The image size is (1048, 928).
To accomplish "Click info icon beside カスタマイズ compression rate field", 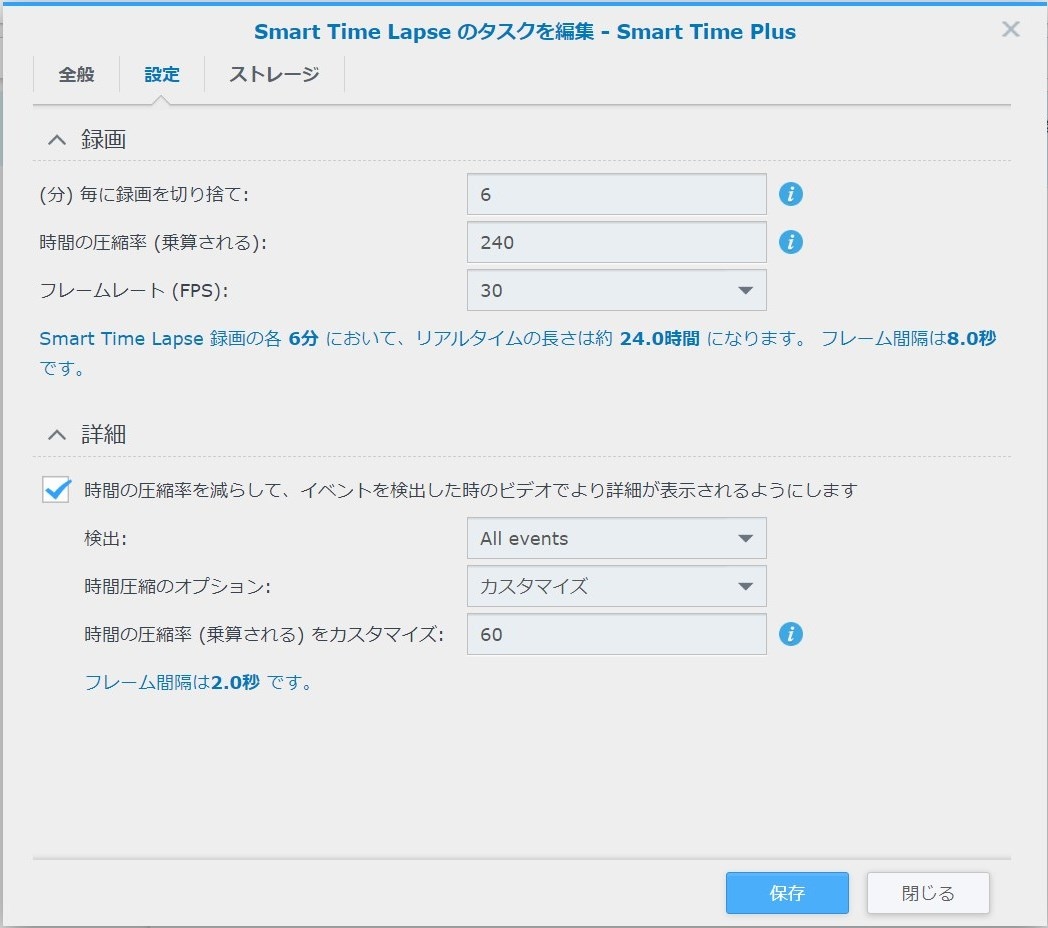I will click(791, 634).
